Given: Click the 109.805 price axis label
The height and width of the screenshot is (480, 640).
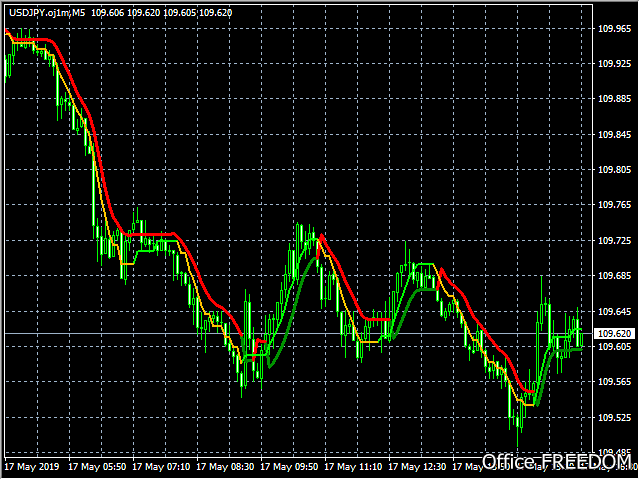Looking at the screenshot, I should pos(614,170).
